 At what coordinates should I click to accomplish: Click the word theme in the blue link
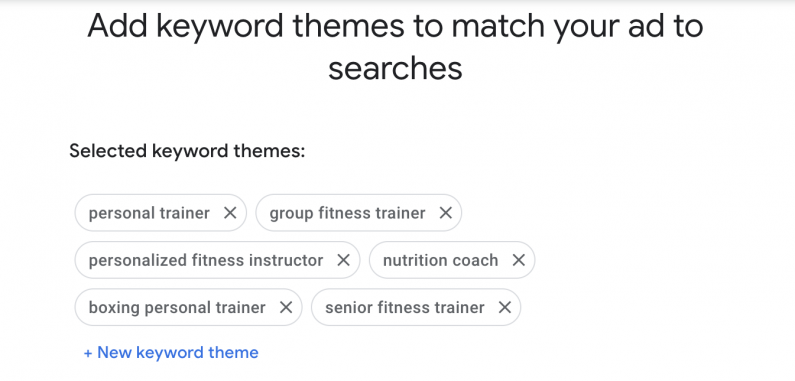[x=235, y=353]
